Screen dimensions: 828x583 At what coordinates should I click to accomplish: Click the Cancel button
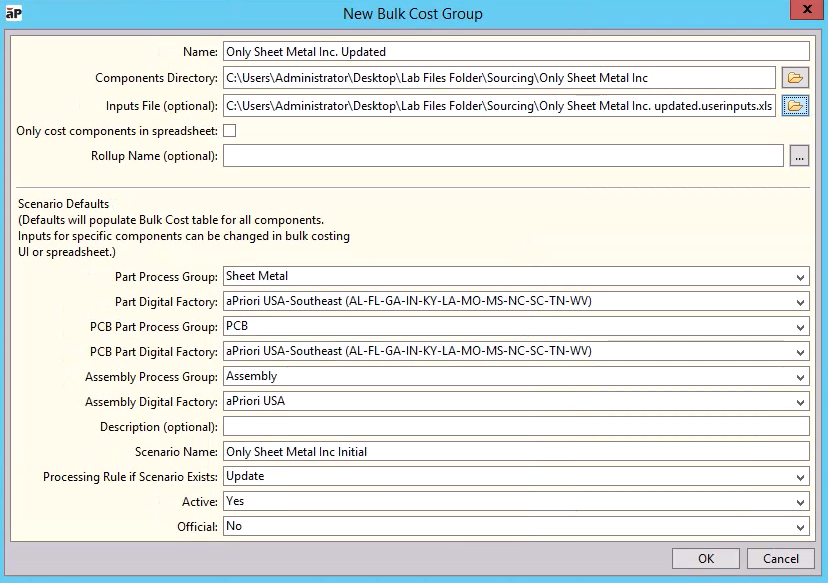(781, 559)
